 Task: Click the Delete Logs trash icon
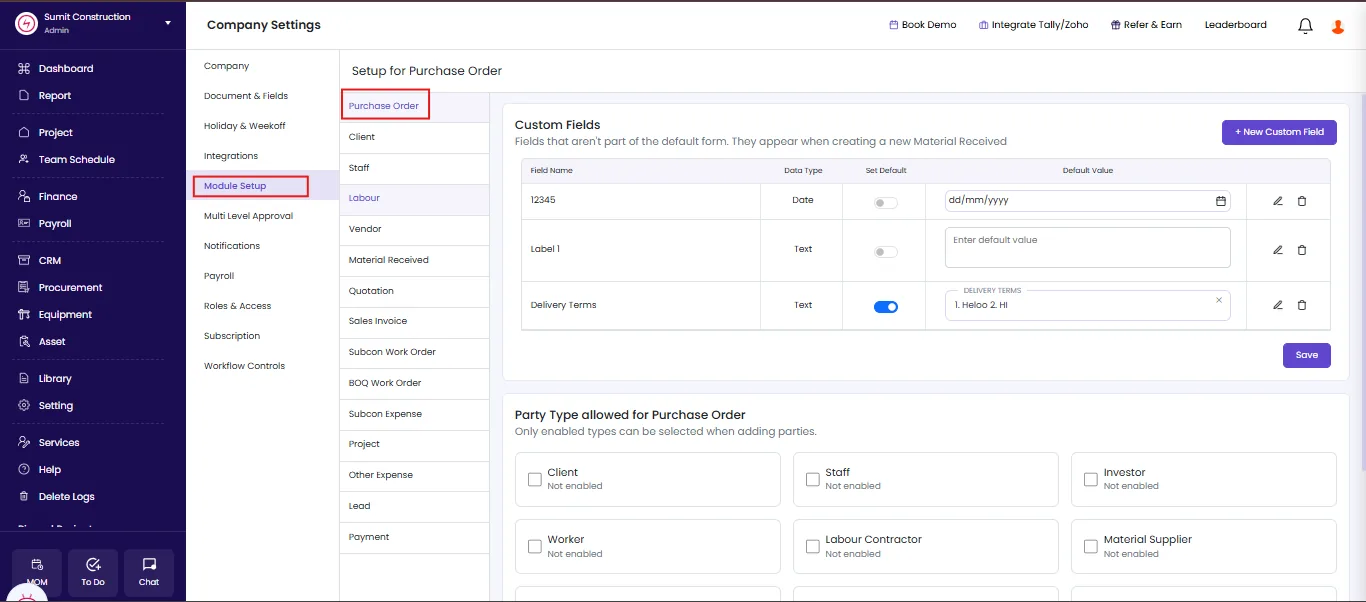coord(24,496)
